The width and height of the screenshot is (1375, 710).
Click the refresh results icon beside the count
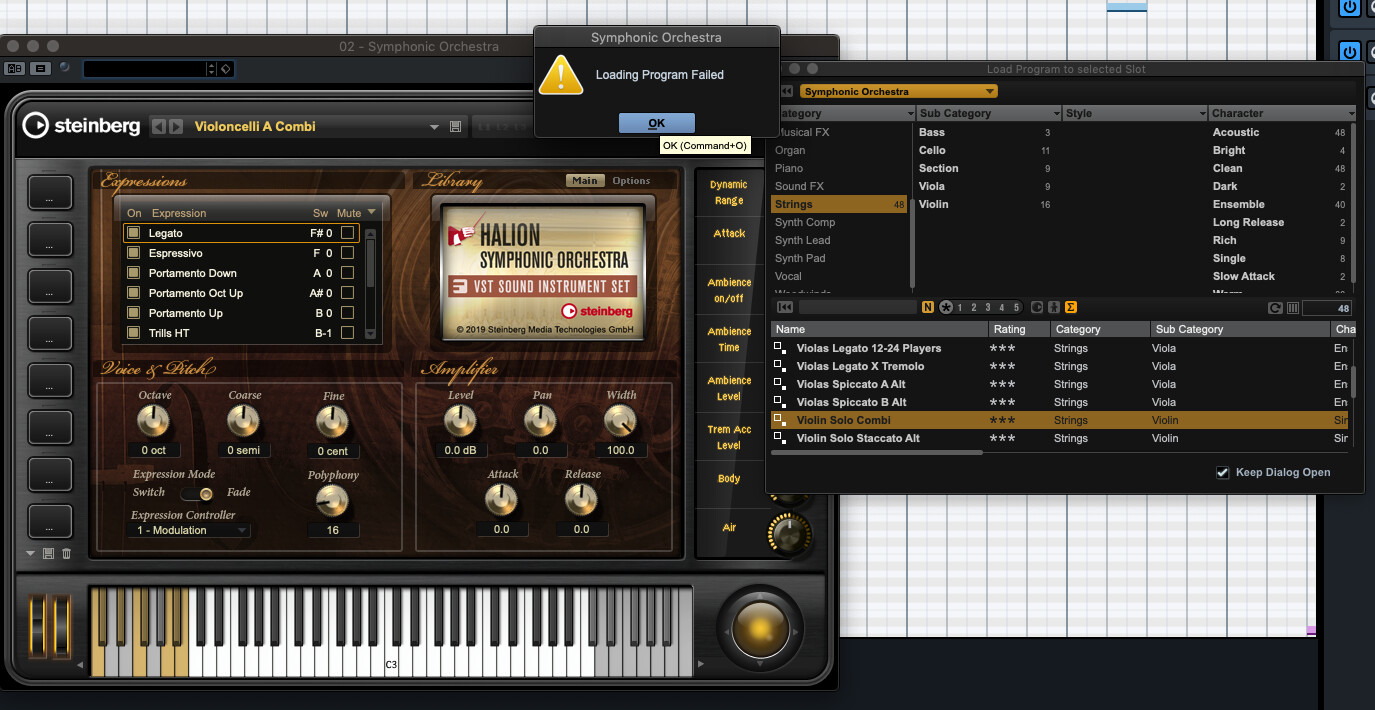[1275, 308]
